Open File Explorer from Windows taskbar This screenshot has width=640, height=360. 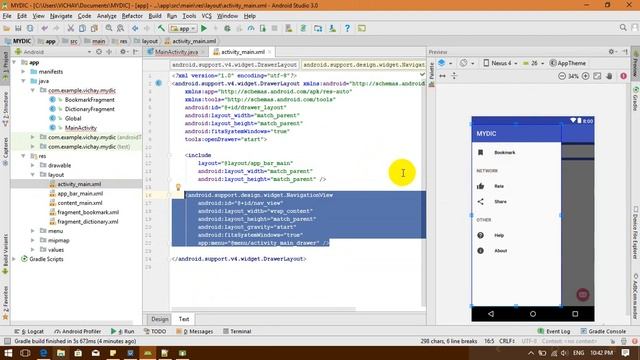(60, 353)
